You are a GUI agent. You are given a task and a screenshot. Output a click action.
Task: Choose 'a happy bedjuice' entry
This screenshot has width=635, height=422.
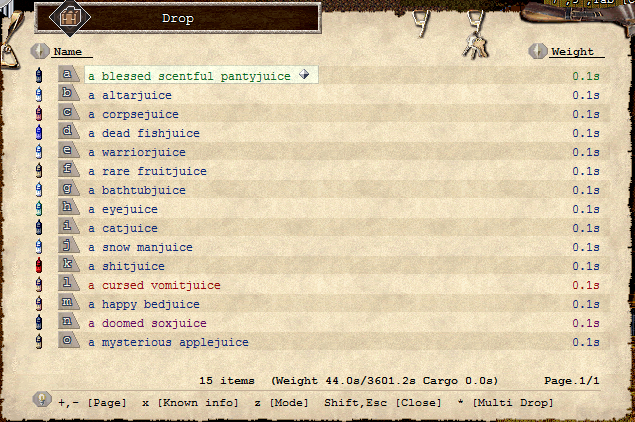pos(144,304)
